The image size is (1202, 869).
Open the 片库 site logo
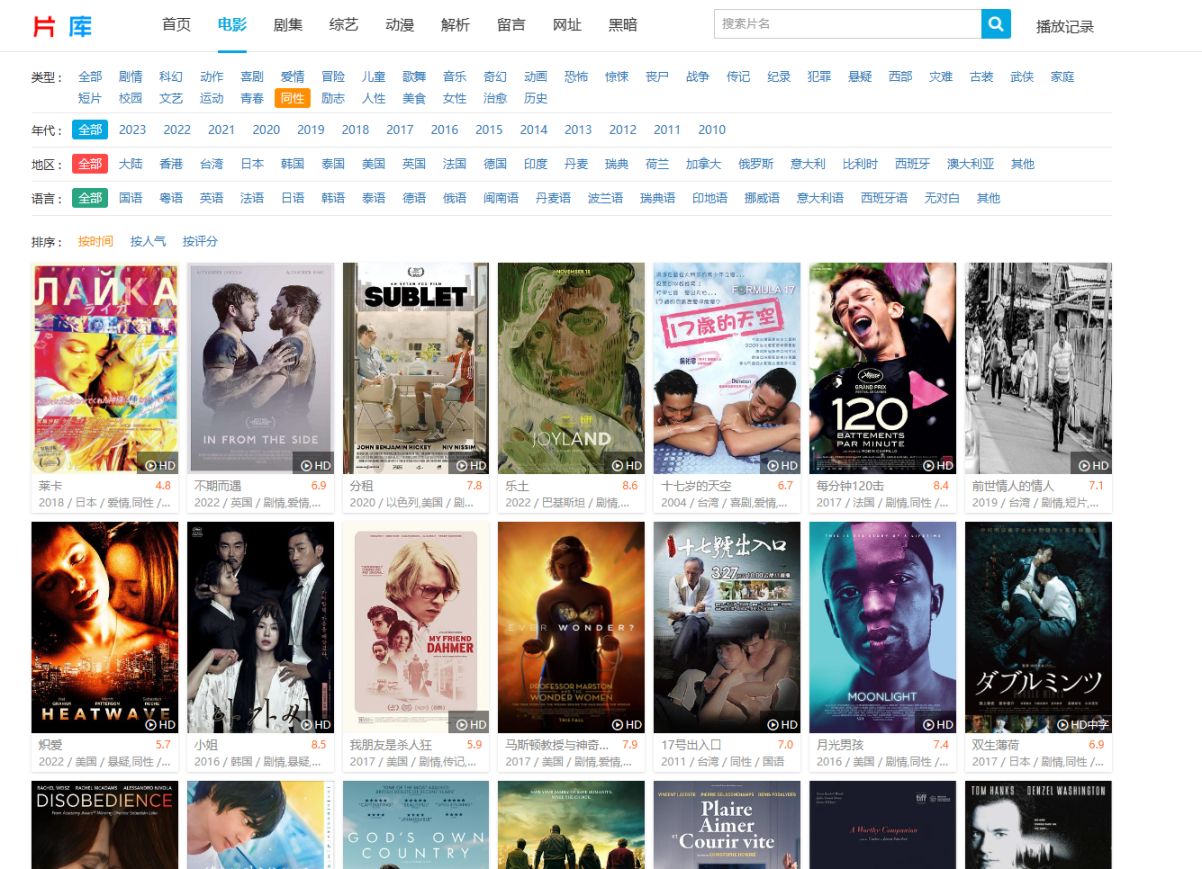(x=63, y=26)
